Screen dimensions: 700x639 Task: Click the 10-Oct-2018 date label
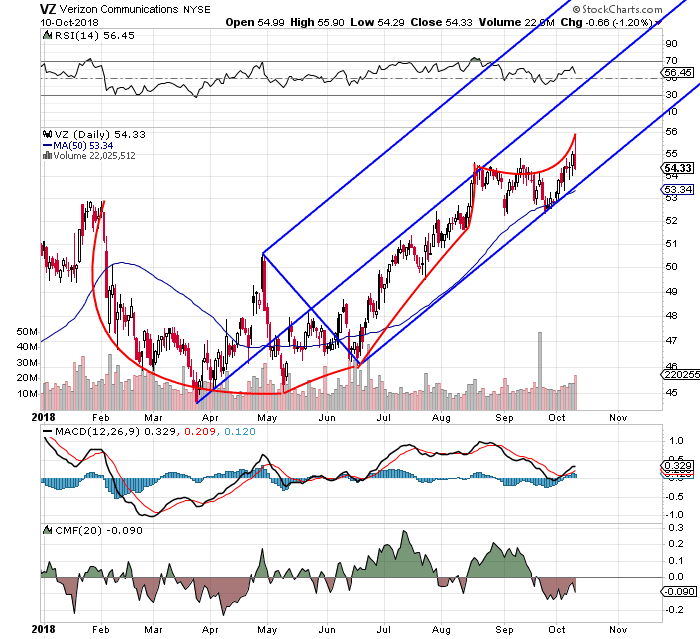pyautogui.click(x=69, y=22)
